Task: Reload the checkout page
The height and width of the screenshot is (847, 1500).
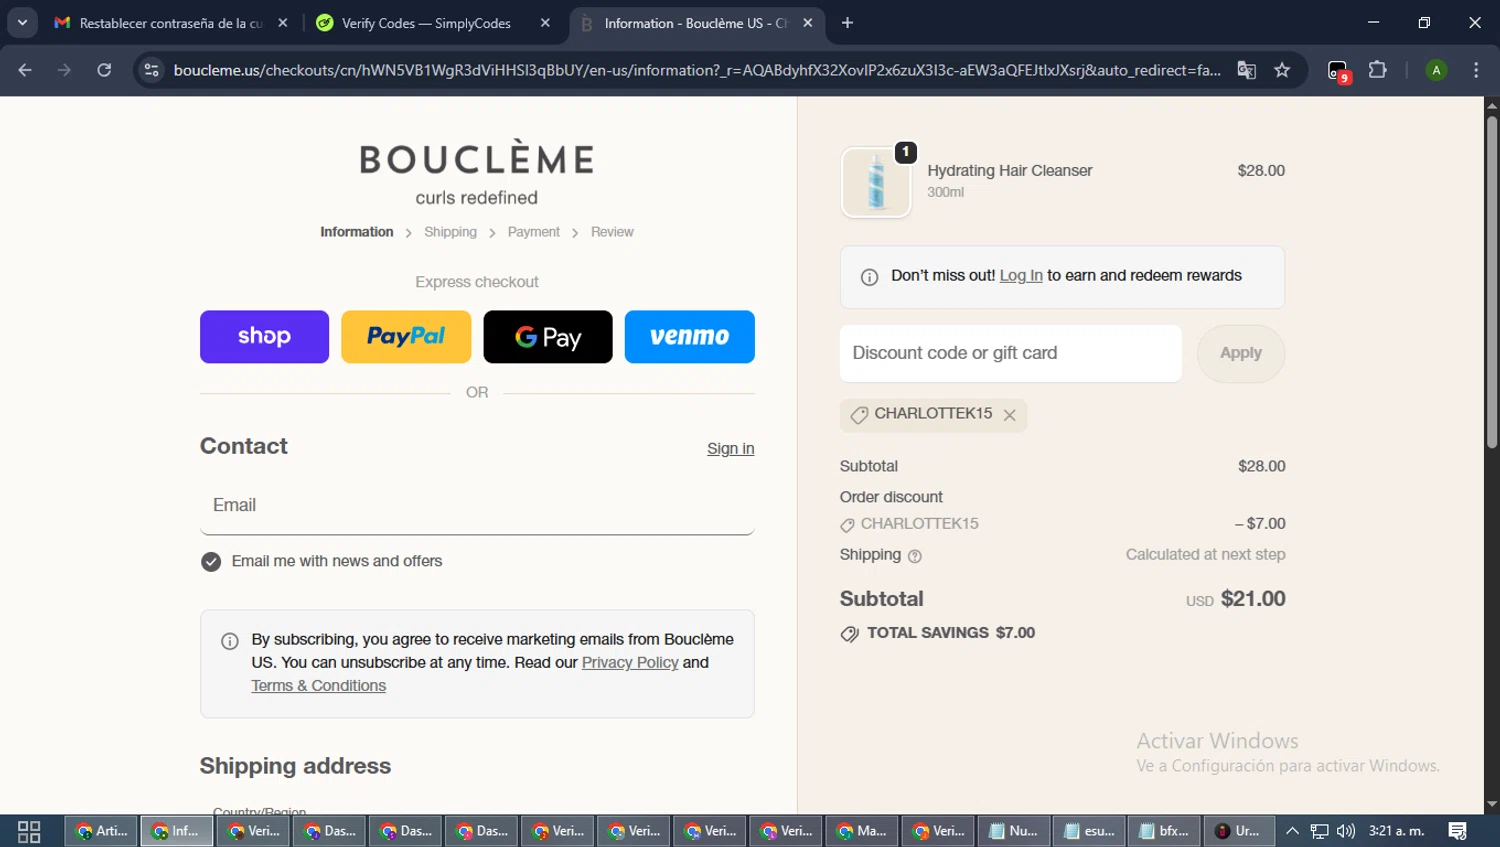Action: pyautogui.click(x=104, y=70)
